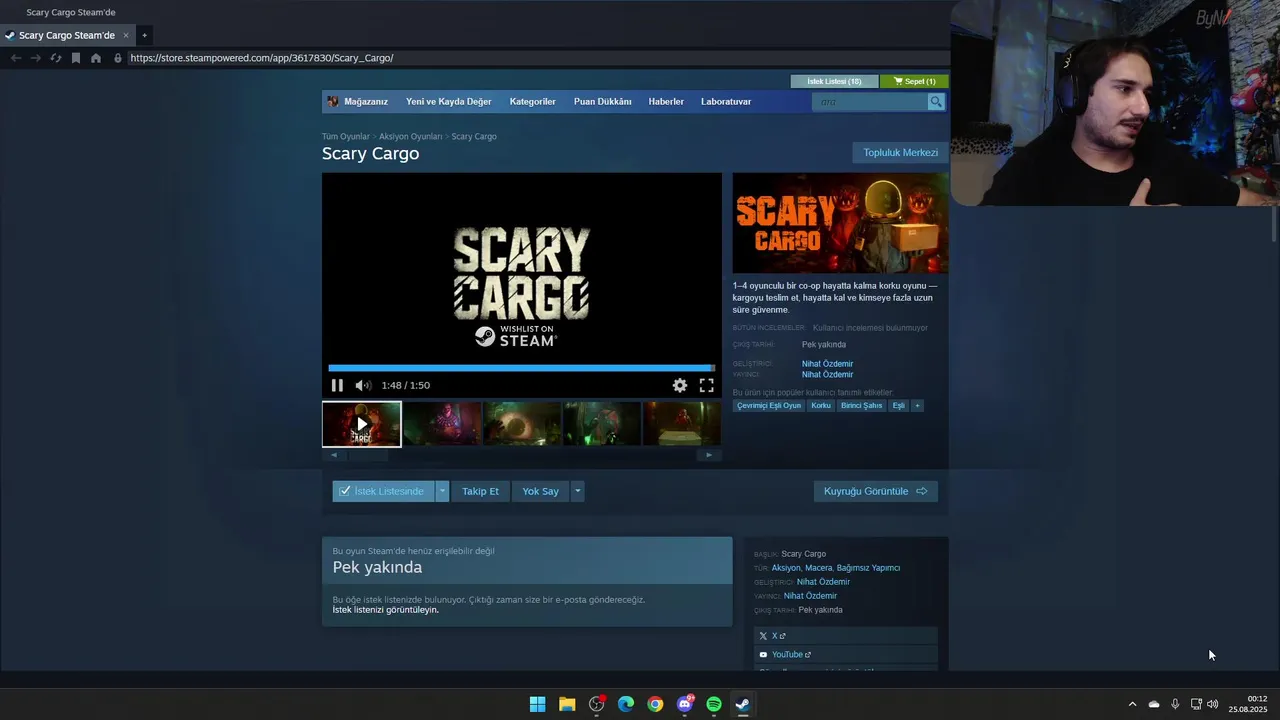Open the Korku tag
Viewport: 1280px width, 720px height.
(x=821, y=405)
